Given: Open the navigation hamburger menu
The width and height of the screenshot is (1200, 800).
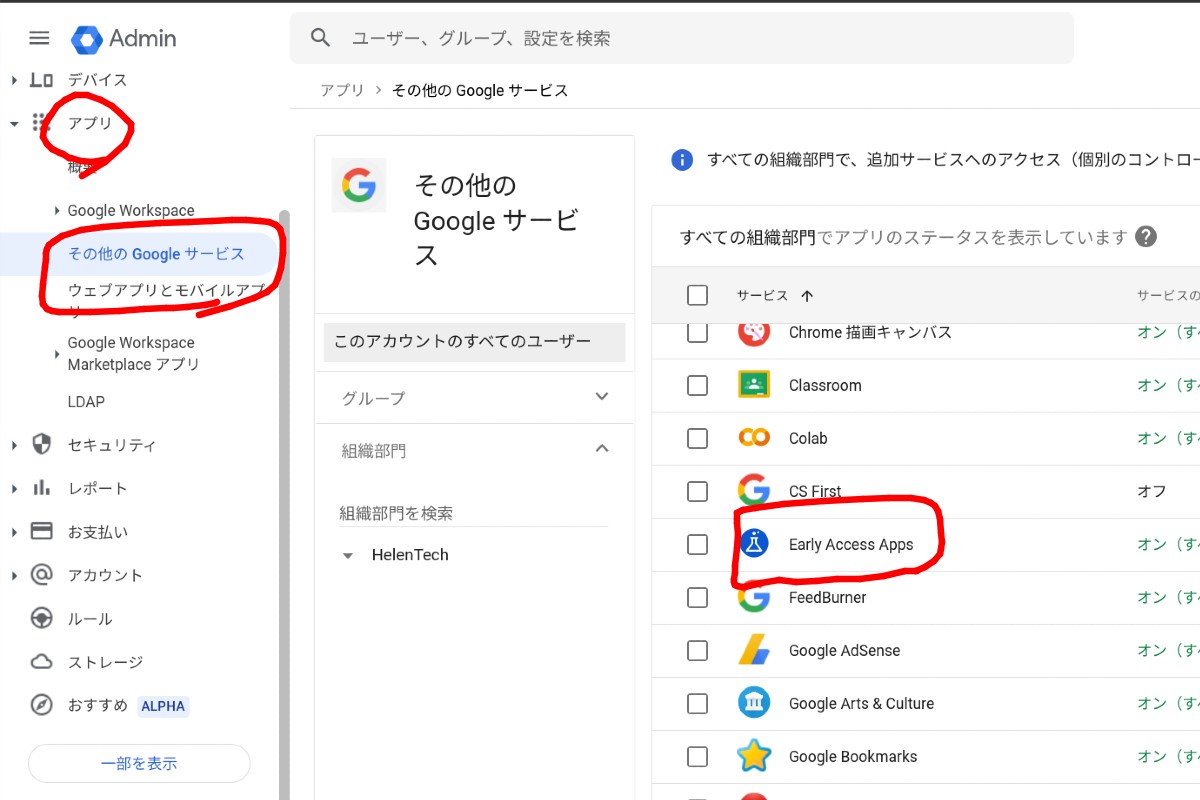Looking at the screenshot, I should [x=38, y=38].
